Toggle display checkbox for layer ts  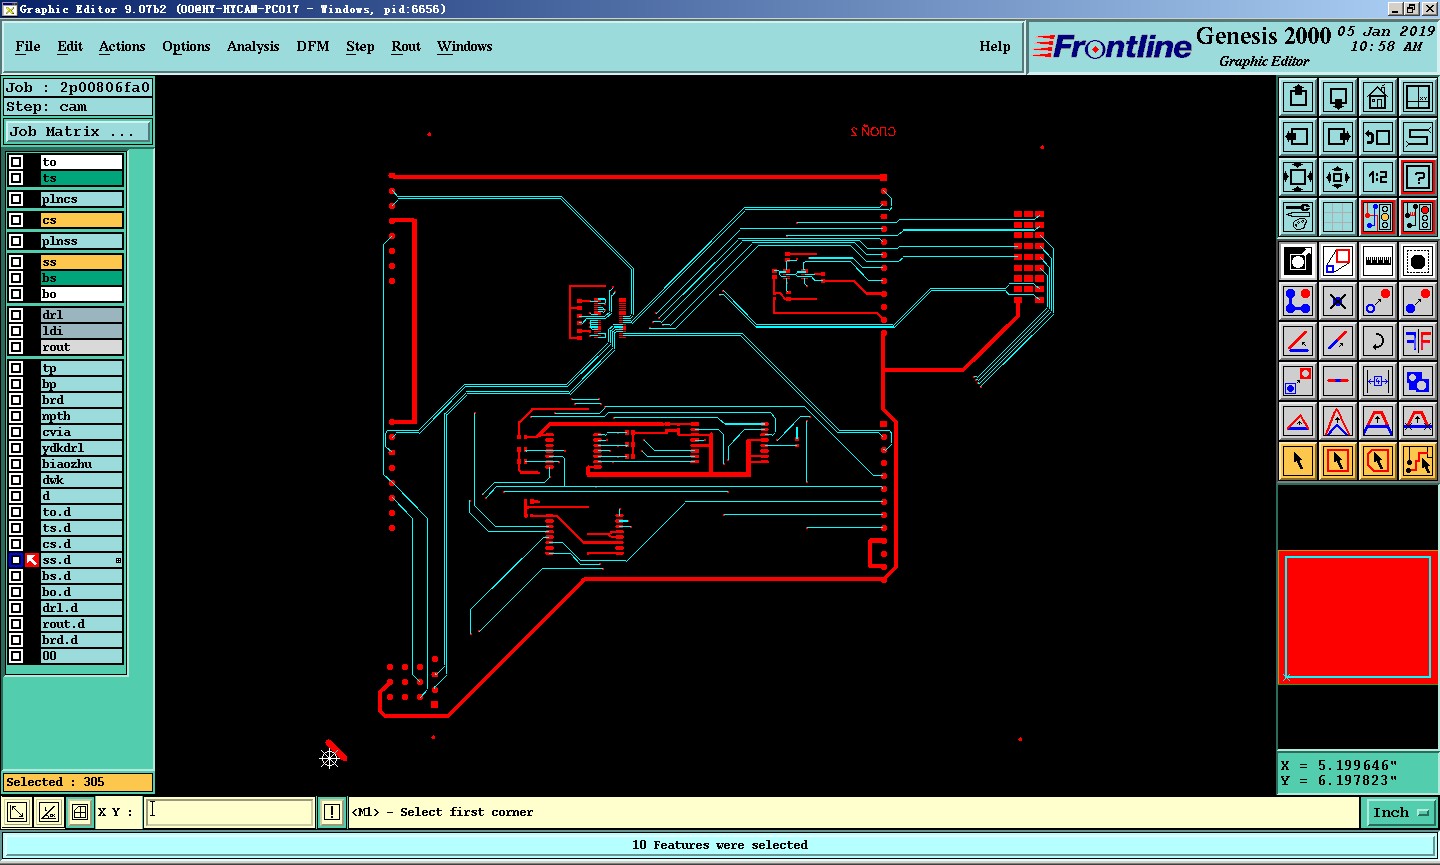(16, 178)
